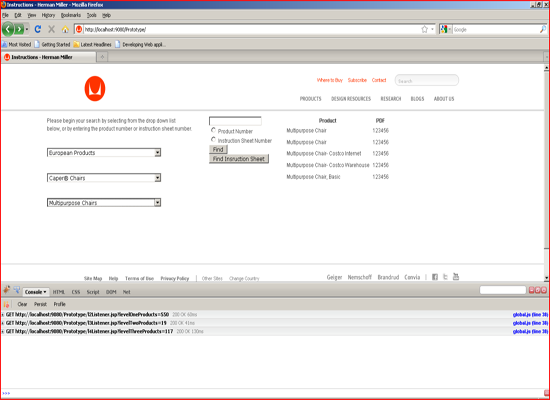Click the stop loading X icon
Image resolution: width=550 pixels, height=400 pixels.
pos(52,29)
